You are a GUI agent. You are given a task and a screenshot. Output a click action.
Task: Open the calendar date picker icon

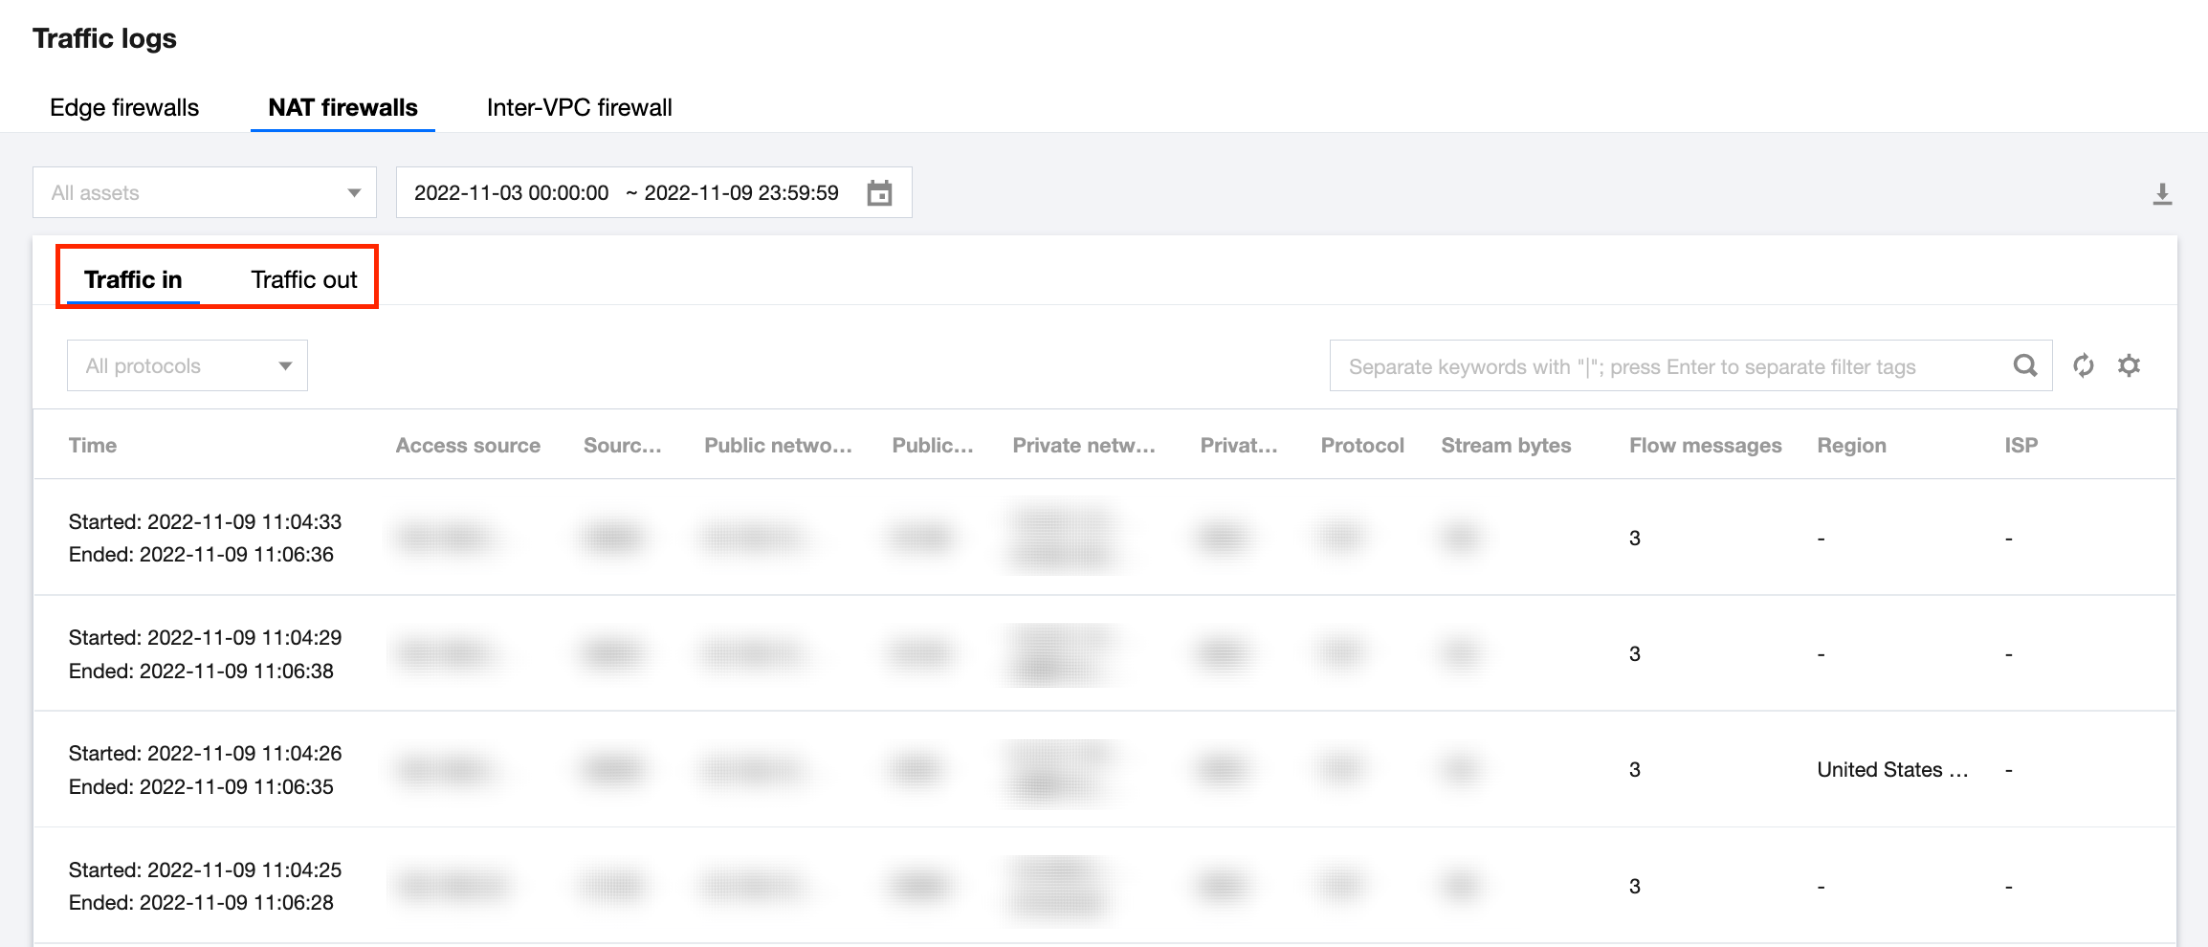click(x=879, y=193)
